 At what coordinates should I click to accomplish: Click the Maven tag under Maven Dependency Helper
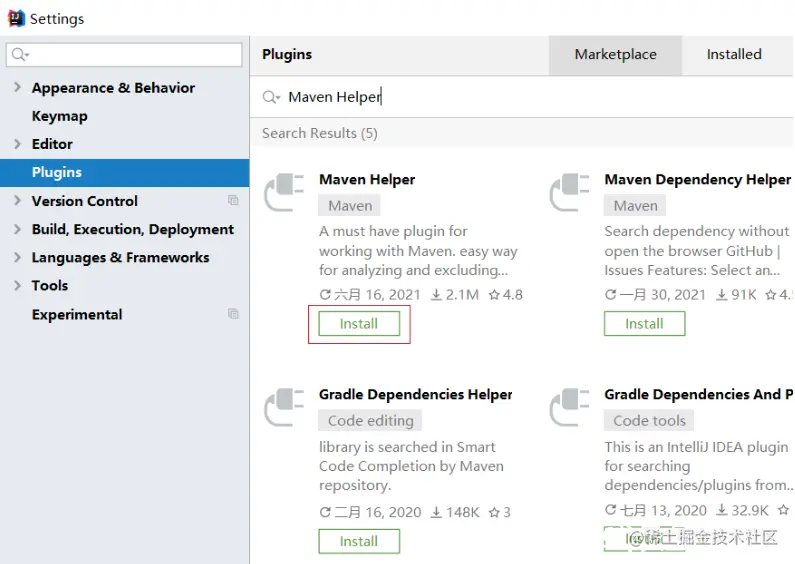coord(635,206)
